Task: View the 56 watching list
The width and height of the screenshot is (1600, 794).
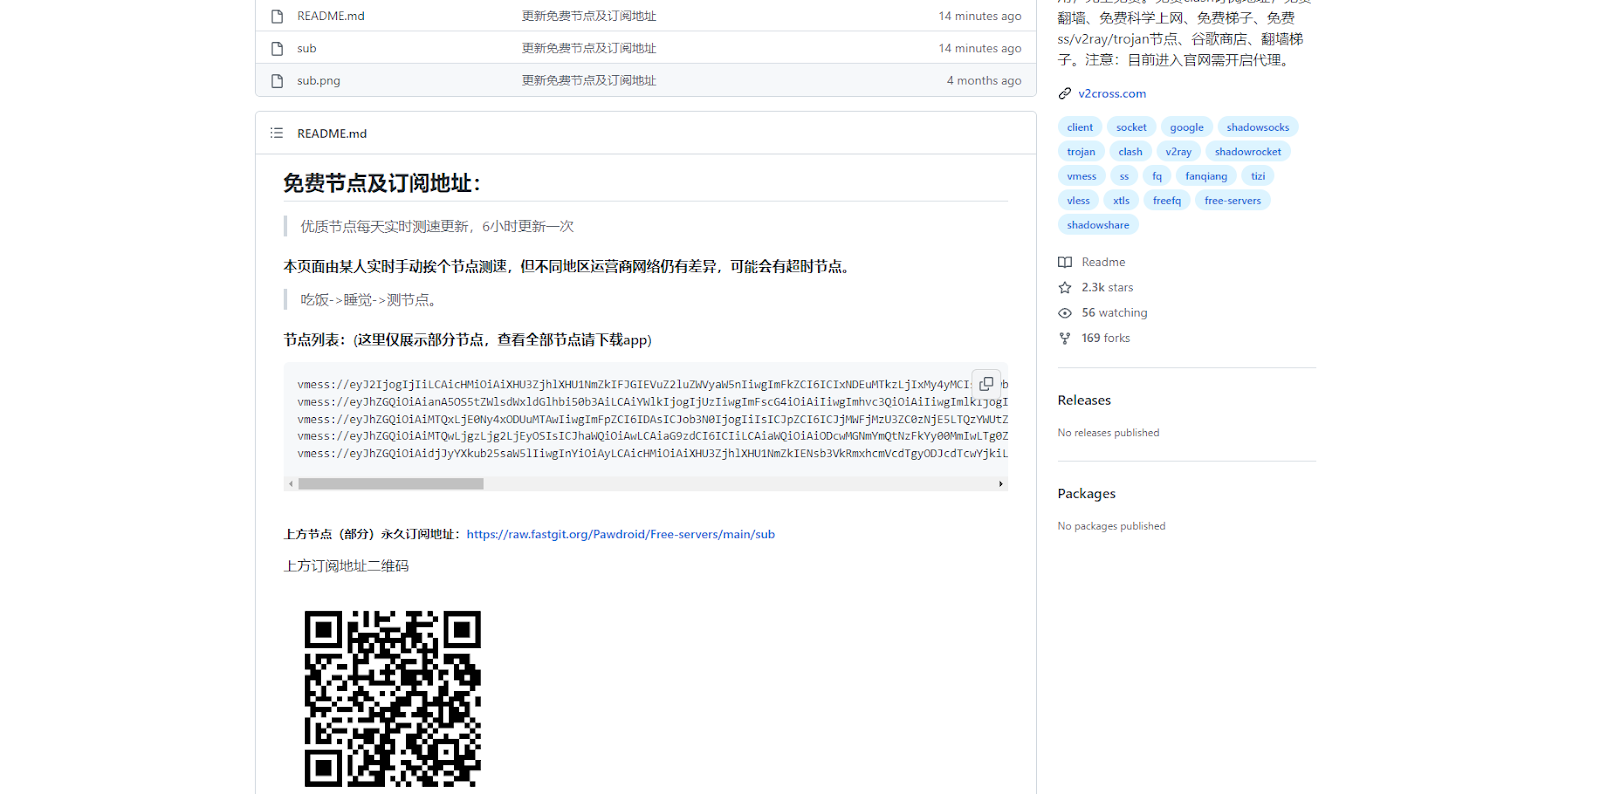Action: [x=1114, y=313]
